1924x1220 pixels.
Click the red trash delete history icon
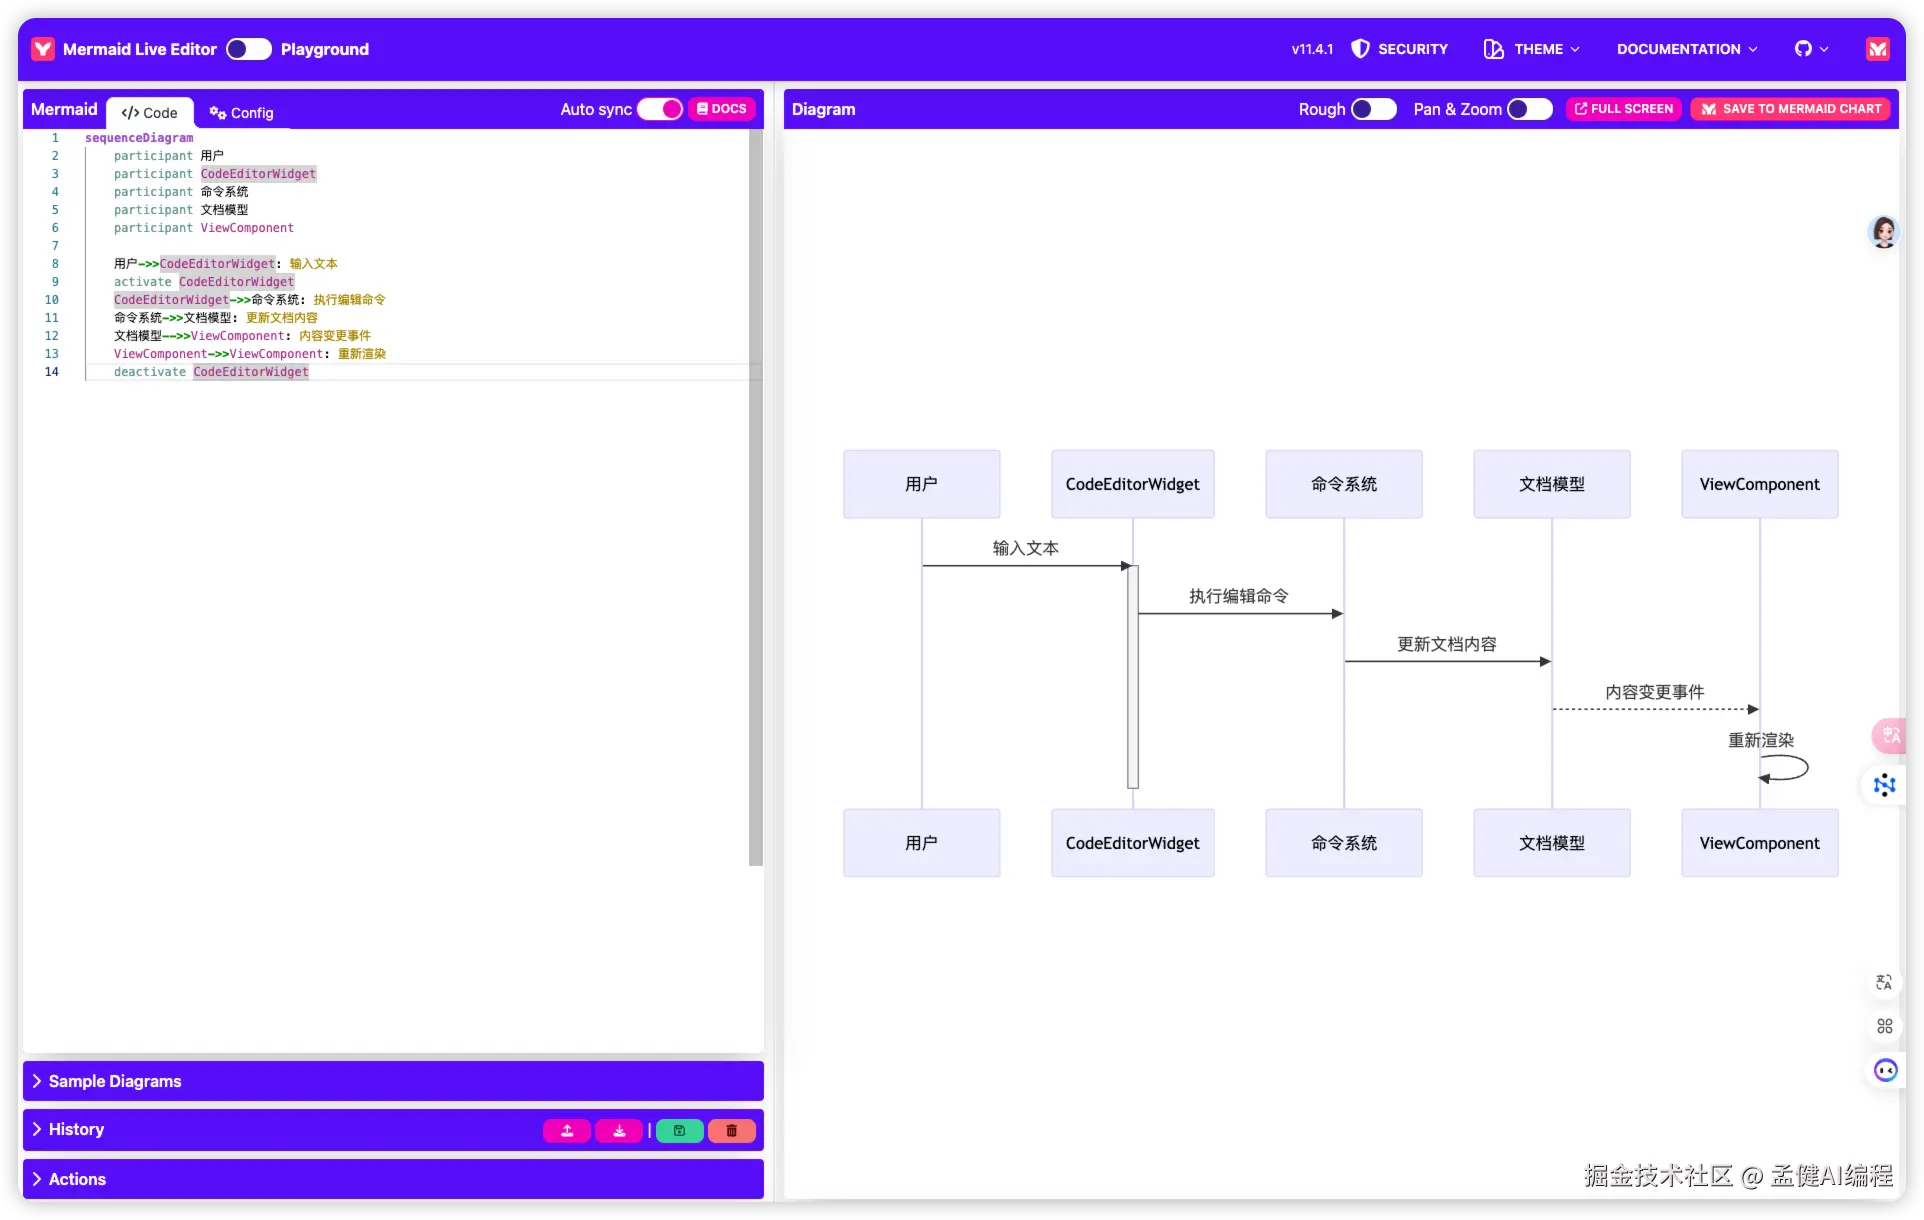tap(732, 1130)
